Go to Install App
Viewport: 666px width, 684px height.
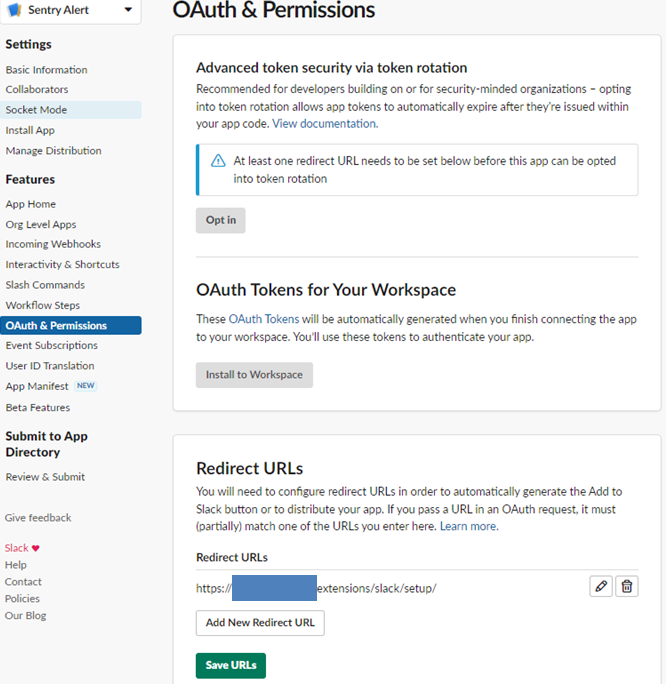click(30, 130)
